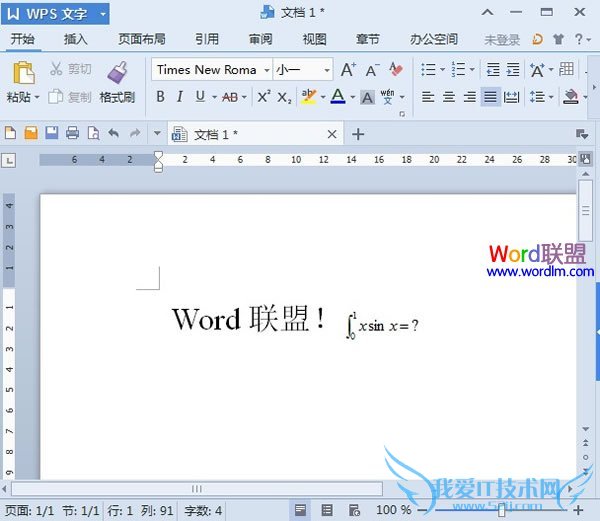Expand font color dropdown arrow

(352, 97)
